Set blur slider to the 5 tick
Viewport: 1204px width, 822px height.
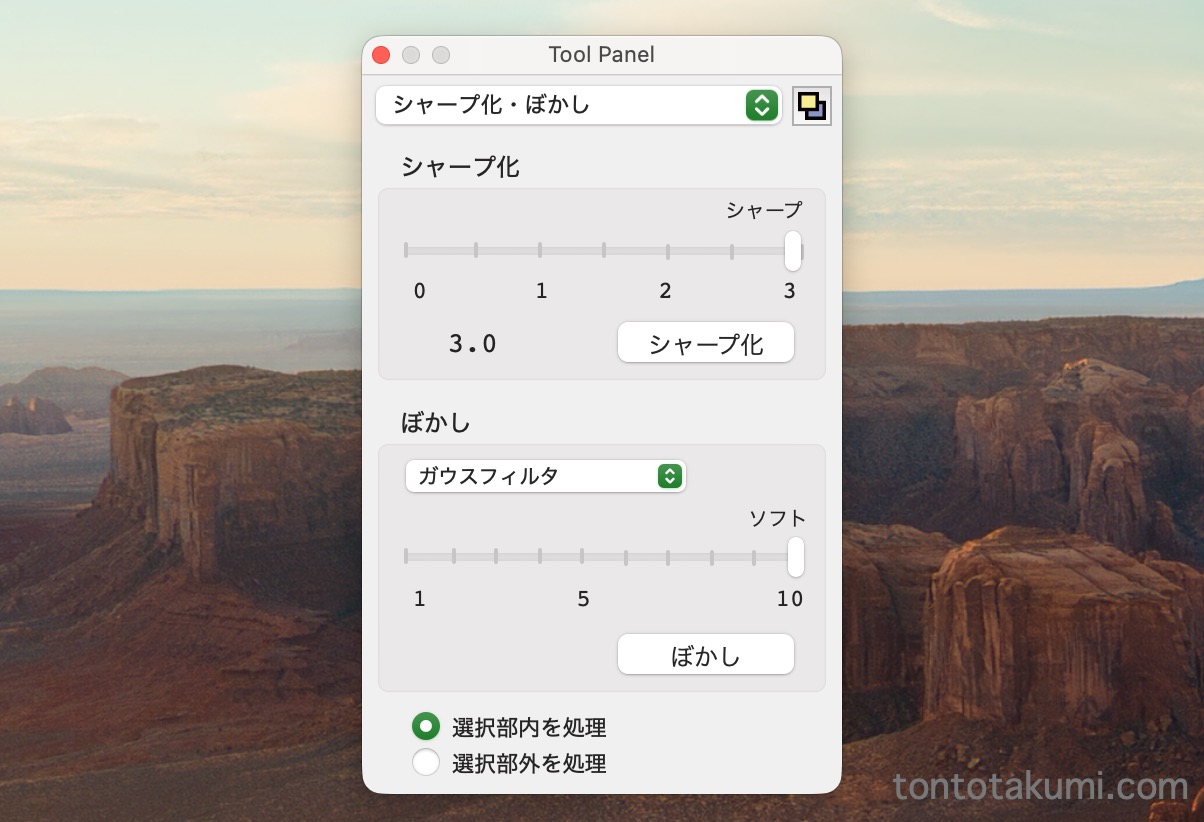[583, 556]
